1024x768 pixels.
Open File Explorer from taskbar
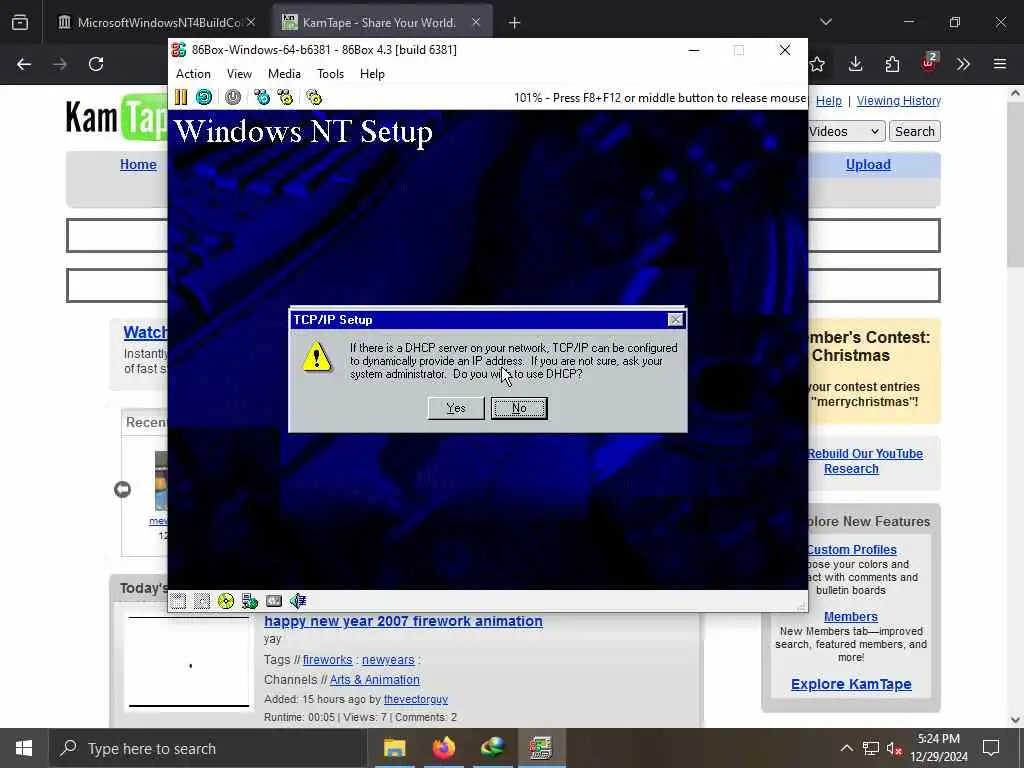(394, 748)
